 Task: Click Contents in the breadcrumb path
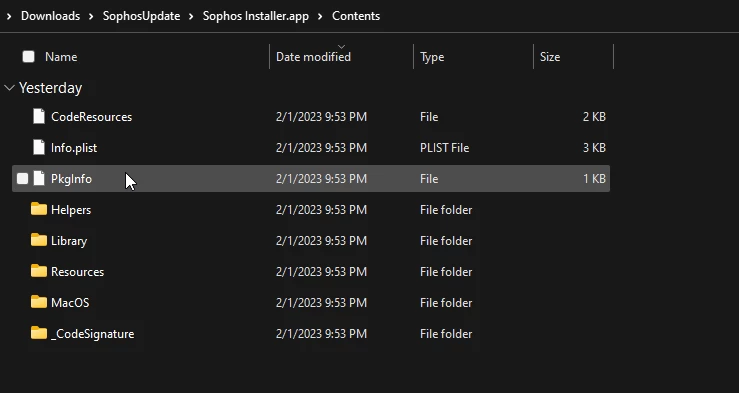pos(356,16)
